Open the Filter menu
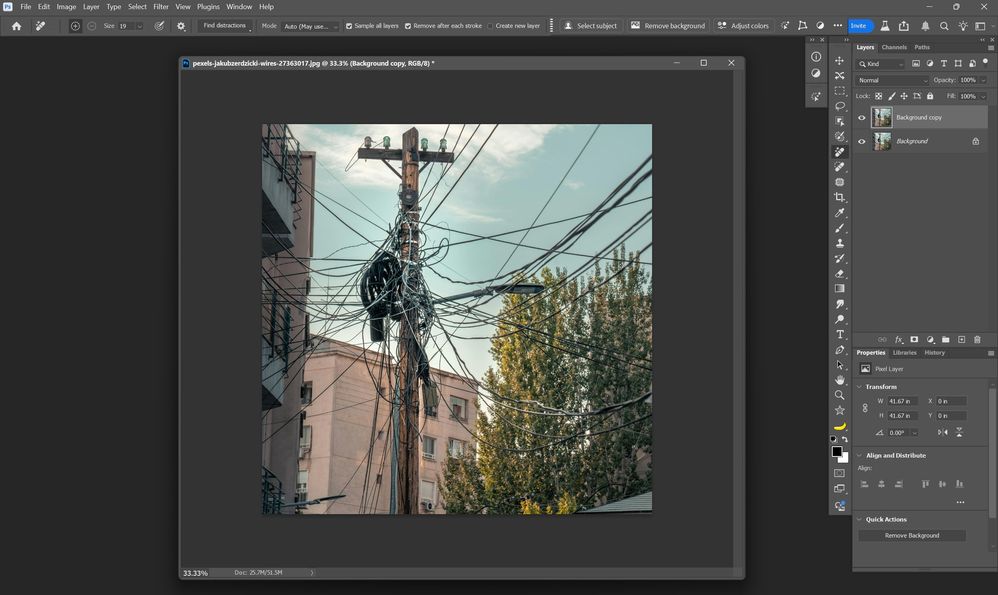Viewport: 998px width, 595px height. (161, 7)
